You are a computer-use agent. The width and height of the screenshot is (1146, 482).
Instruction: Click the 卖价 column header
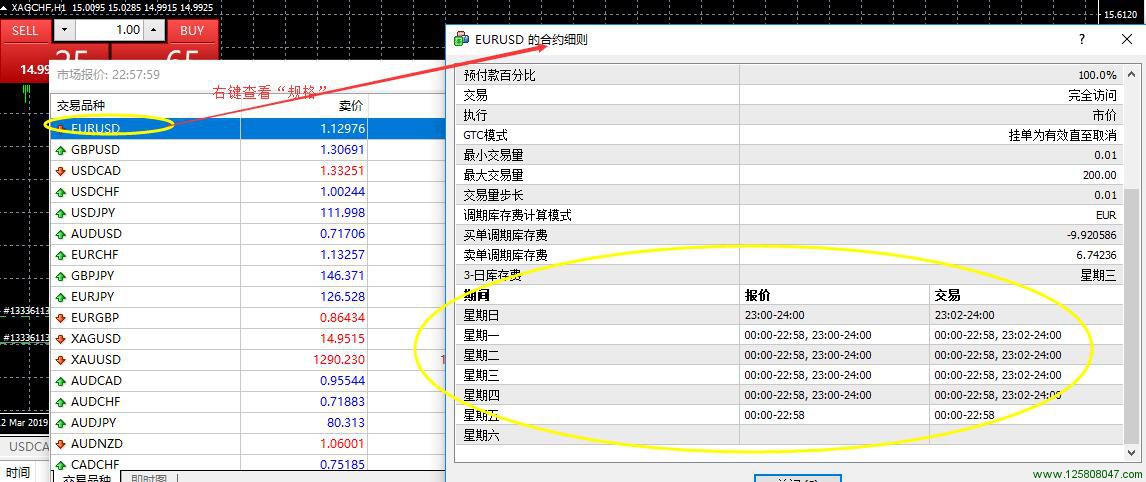point(304,106)
